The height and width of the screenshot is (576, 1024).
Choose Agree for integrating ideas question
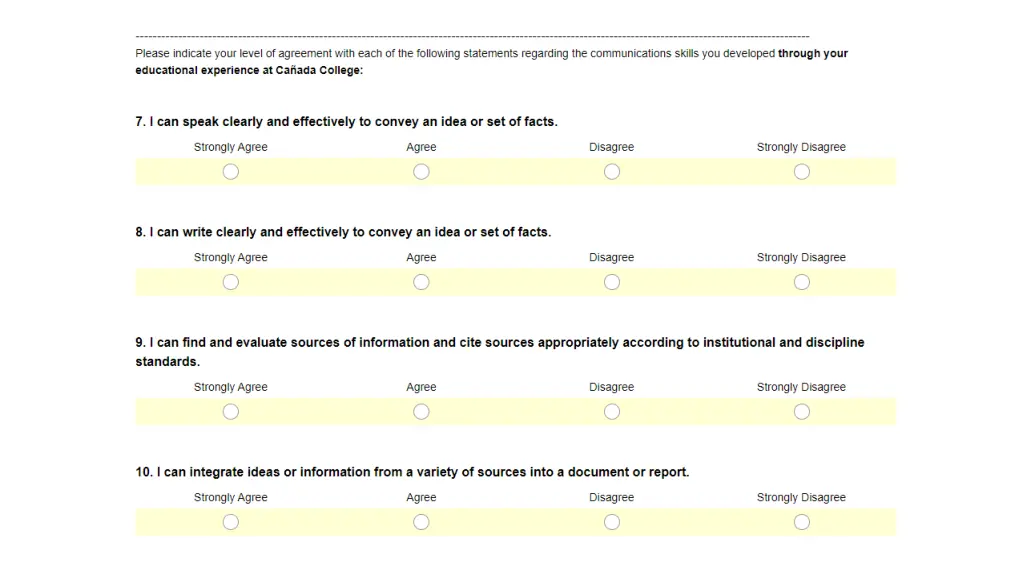(421, 522)
